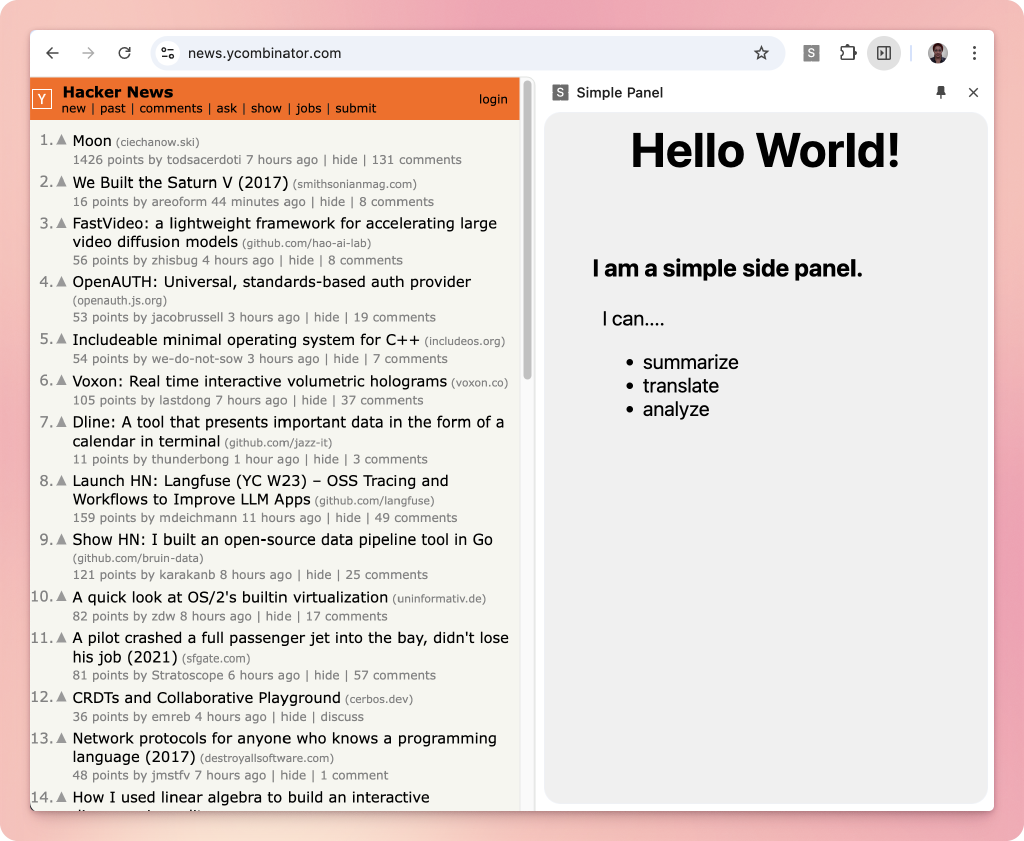Click the browser back arrow

[x=53, y=53]
